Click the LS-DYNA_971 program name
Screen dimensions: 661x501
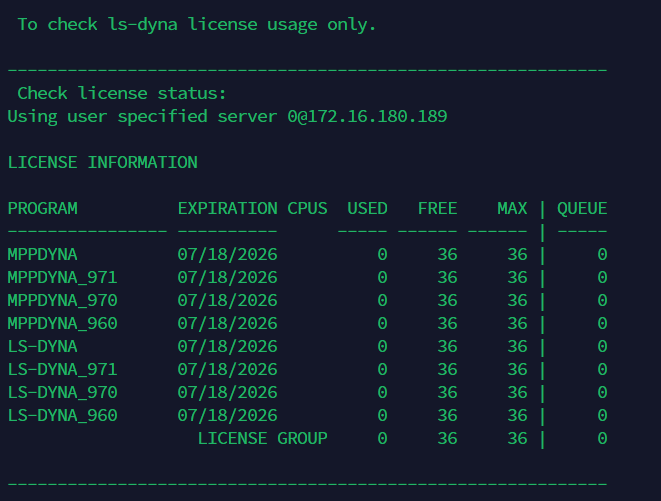coord(62,369)
